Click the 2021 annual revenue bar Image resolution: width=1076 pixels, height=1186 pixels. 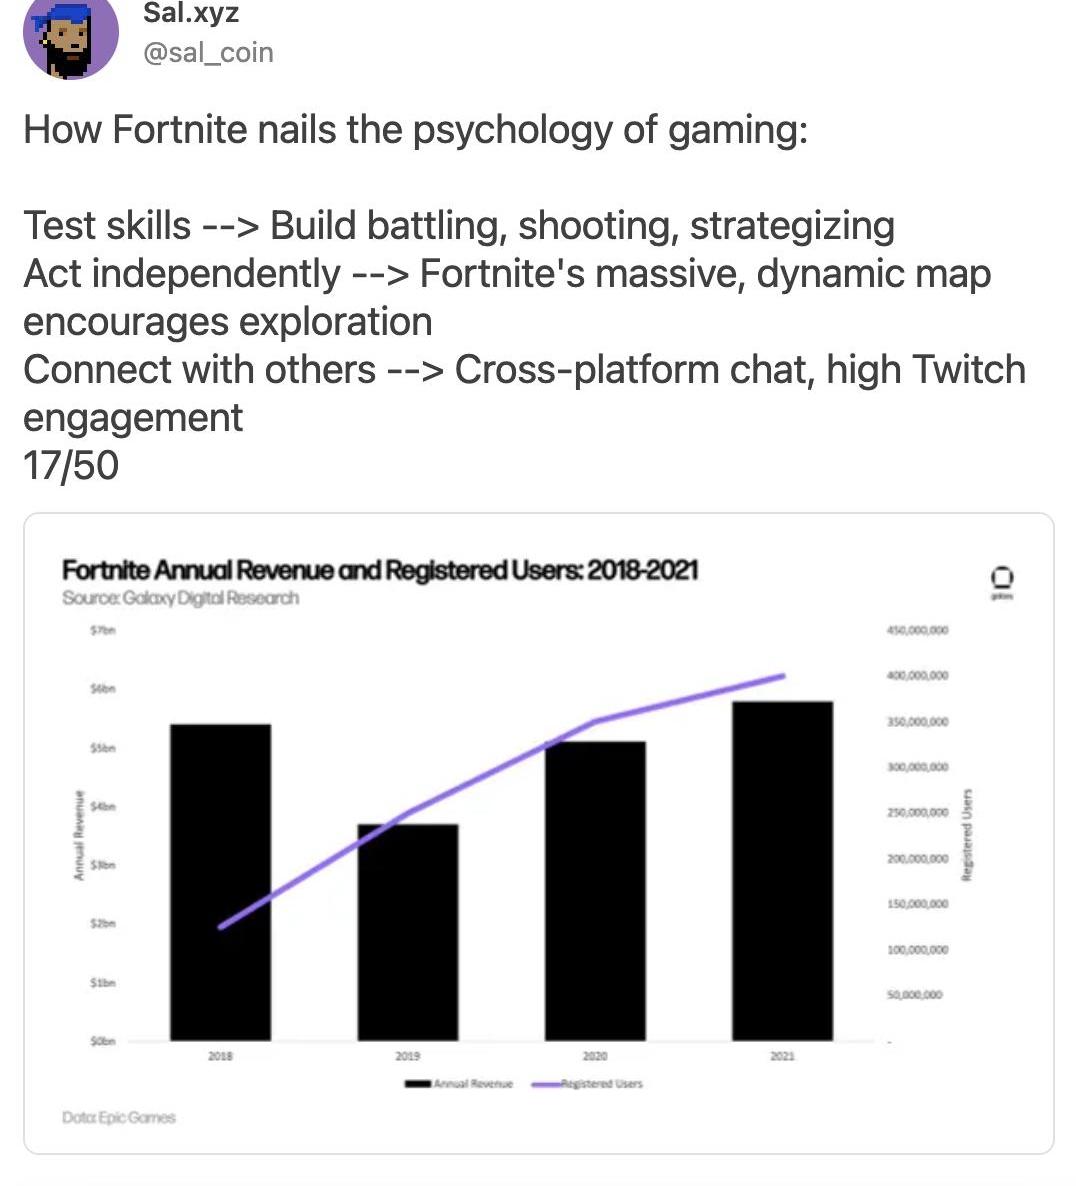click(783, 871)
